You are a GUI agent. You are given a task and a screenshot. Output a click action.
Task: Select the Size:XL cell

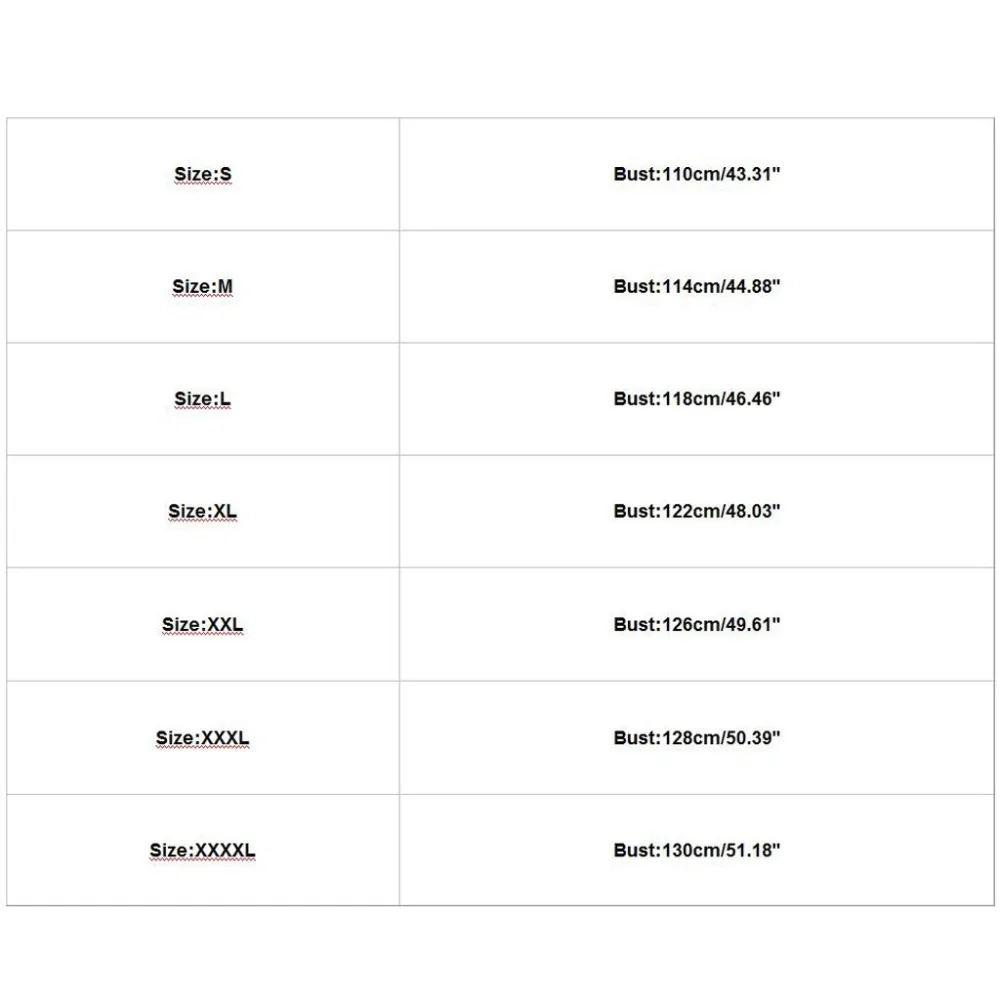(x=203, y=511)
